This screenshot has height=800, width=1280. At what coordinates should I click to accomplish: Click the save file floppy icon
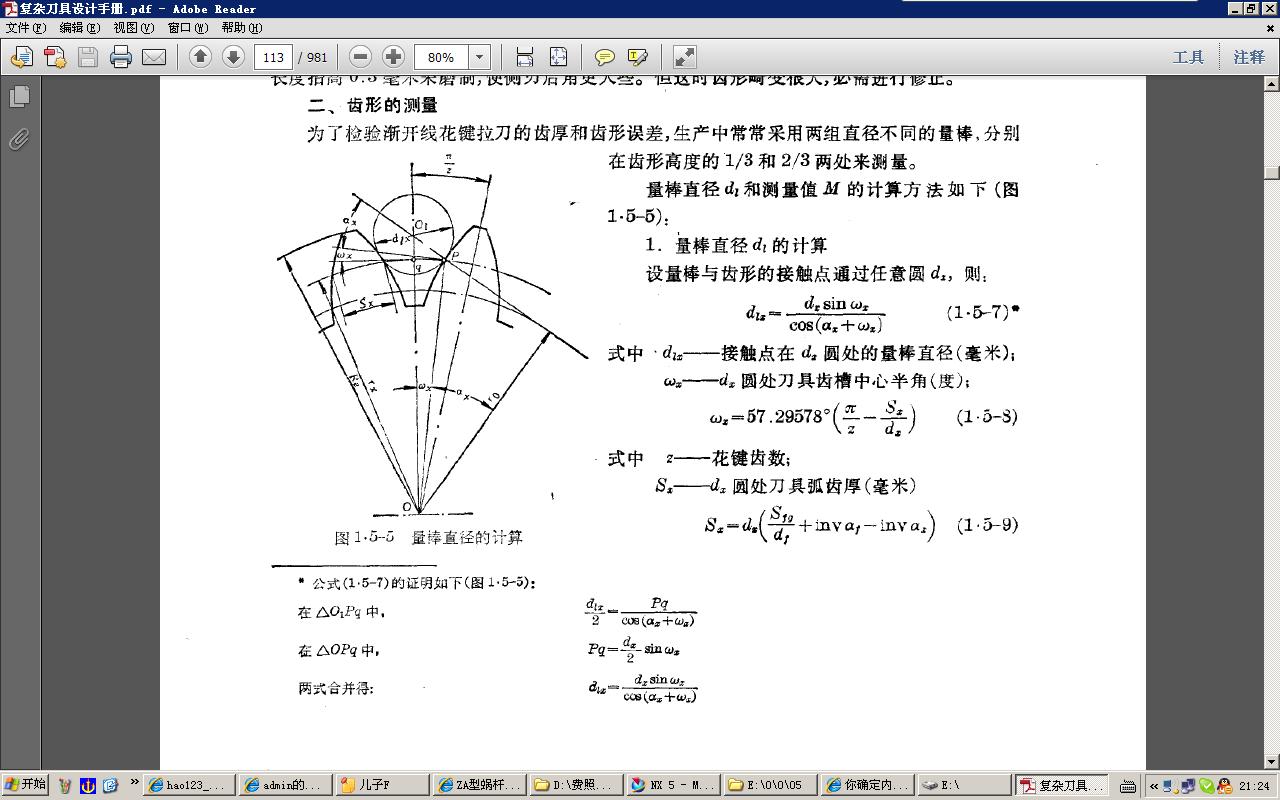click(87, 57)
